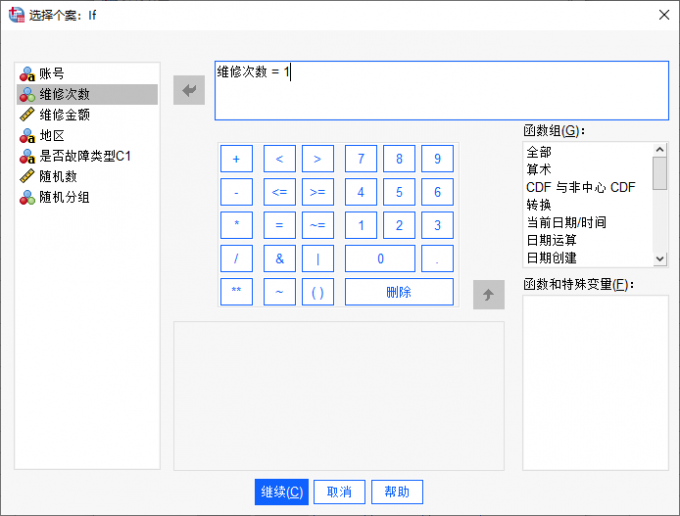Select 当前日期/时间 function group
Screen dimensions: 680x516
click(x=588, y=222)
